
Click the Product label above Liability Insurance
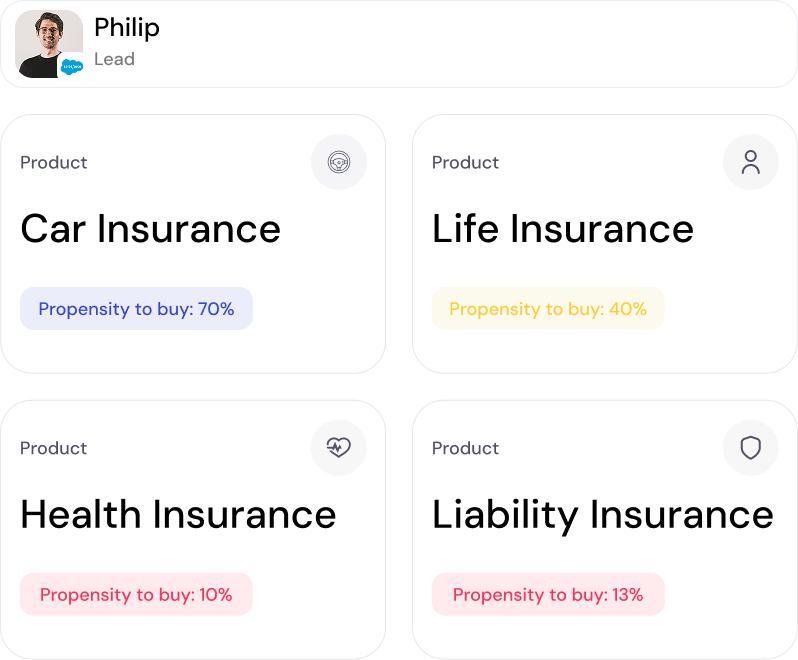pos(465,448)
